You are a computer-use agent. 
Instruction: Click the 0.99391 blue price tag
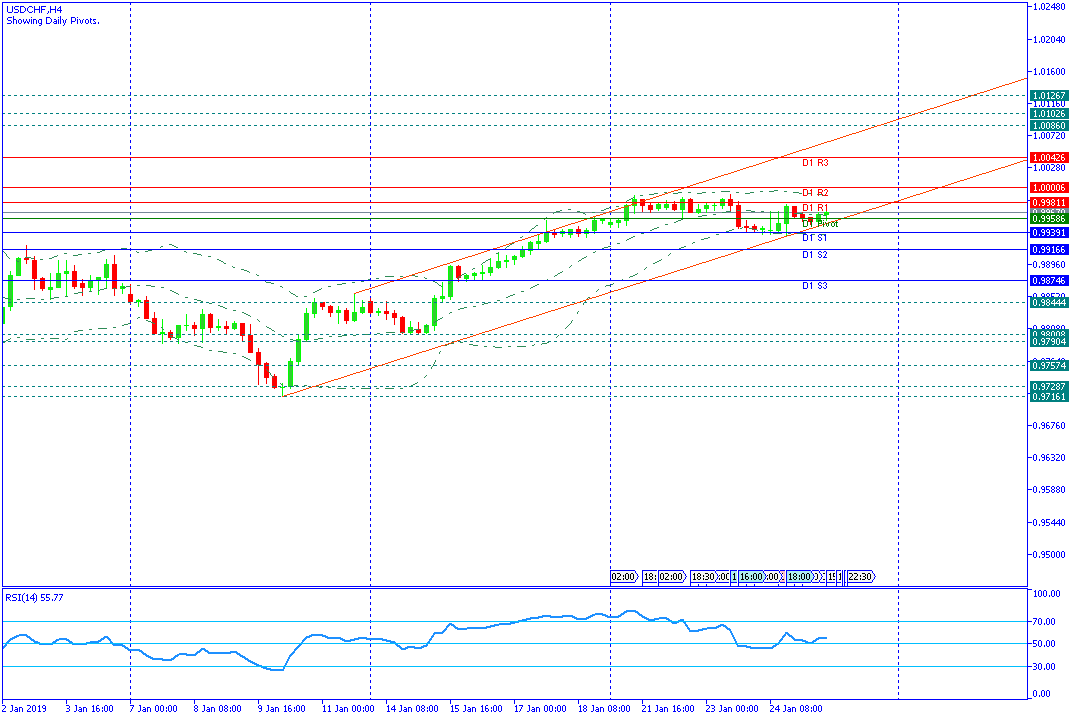(1048, 233)
